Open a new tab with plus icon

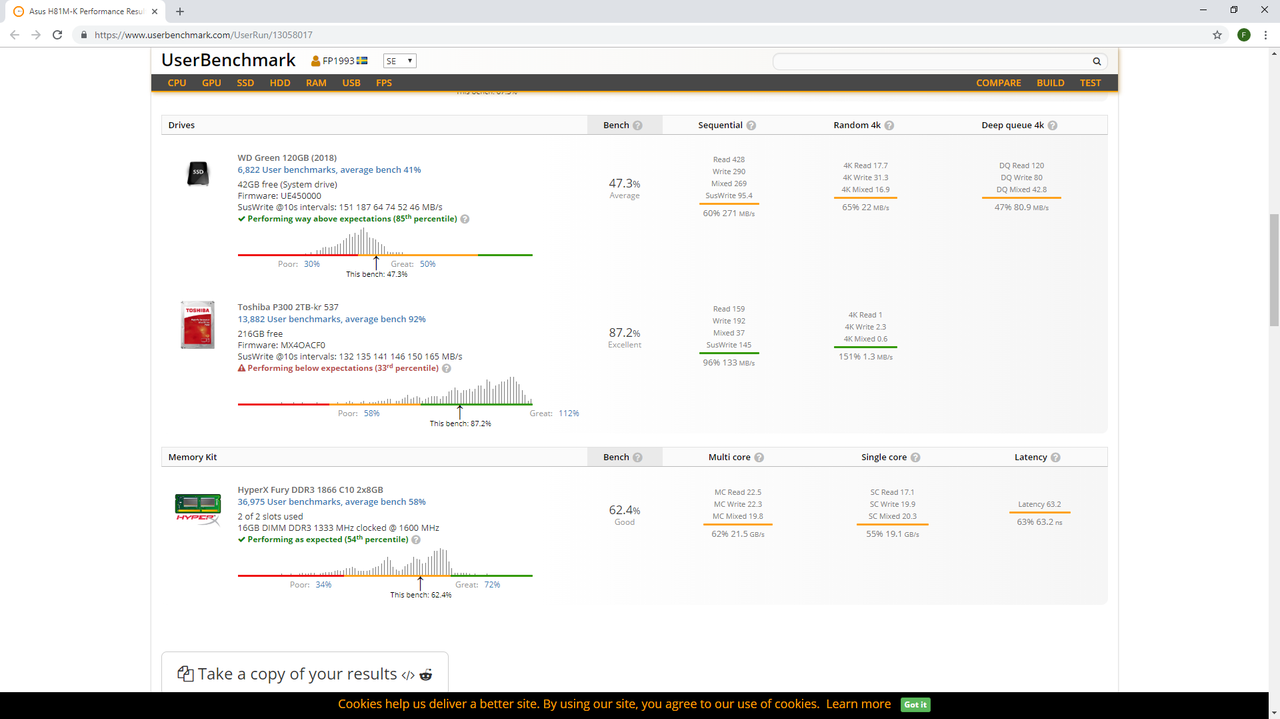180,11
